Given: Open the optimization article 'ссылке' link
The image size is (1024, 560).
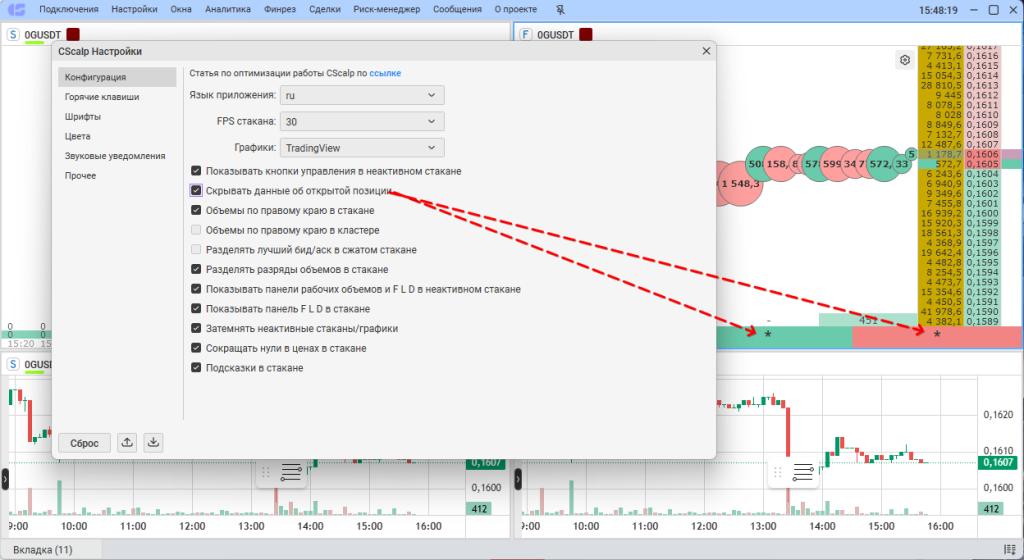Looking at the screenshot, I should pyautogui.click(x=385, y=73).
